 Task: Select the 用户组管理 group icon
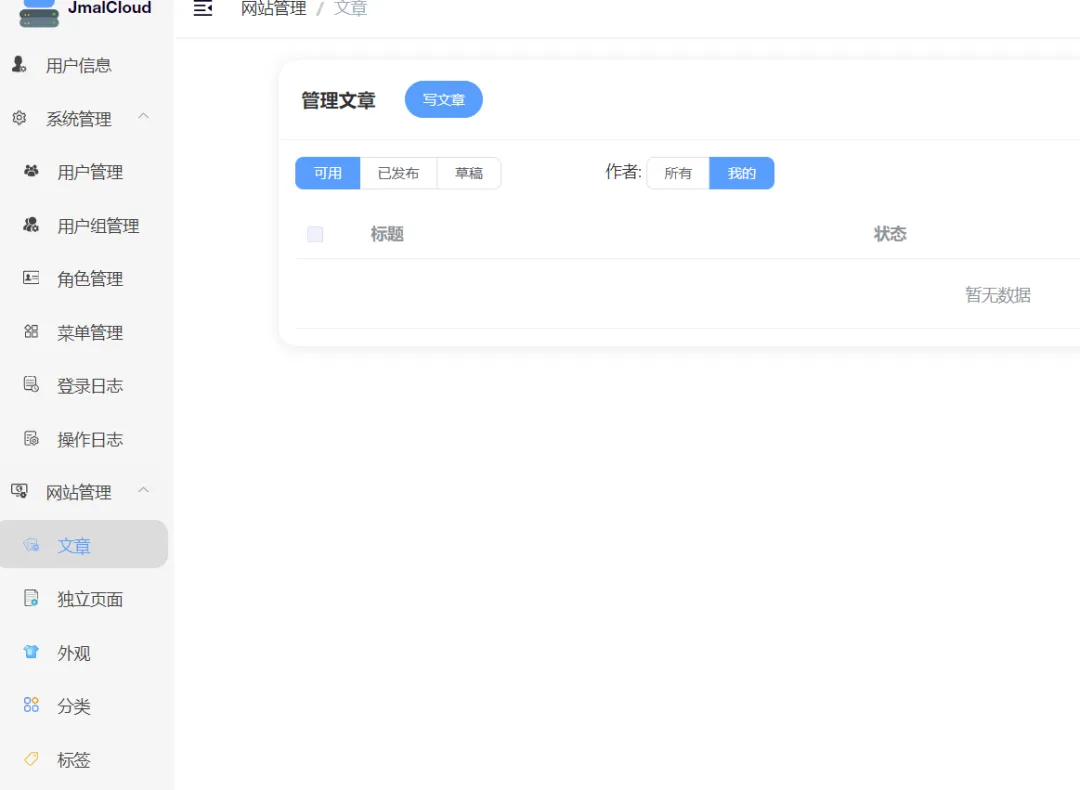(x=31, y=225)
